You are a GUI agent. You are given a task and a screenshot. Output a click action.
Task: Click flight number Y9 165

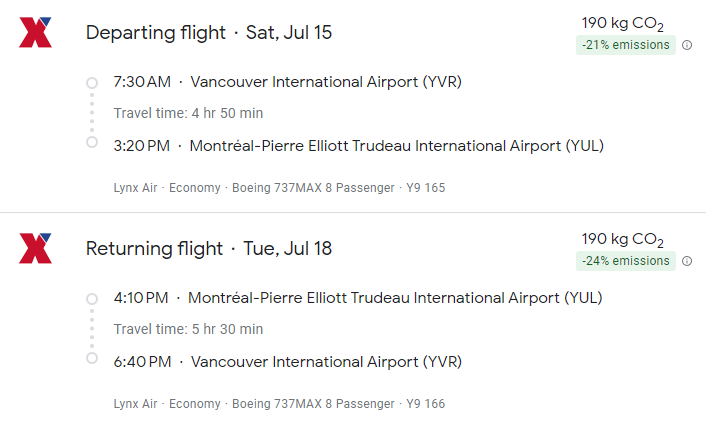tap(425, 188)
